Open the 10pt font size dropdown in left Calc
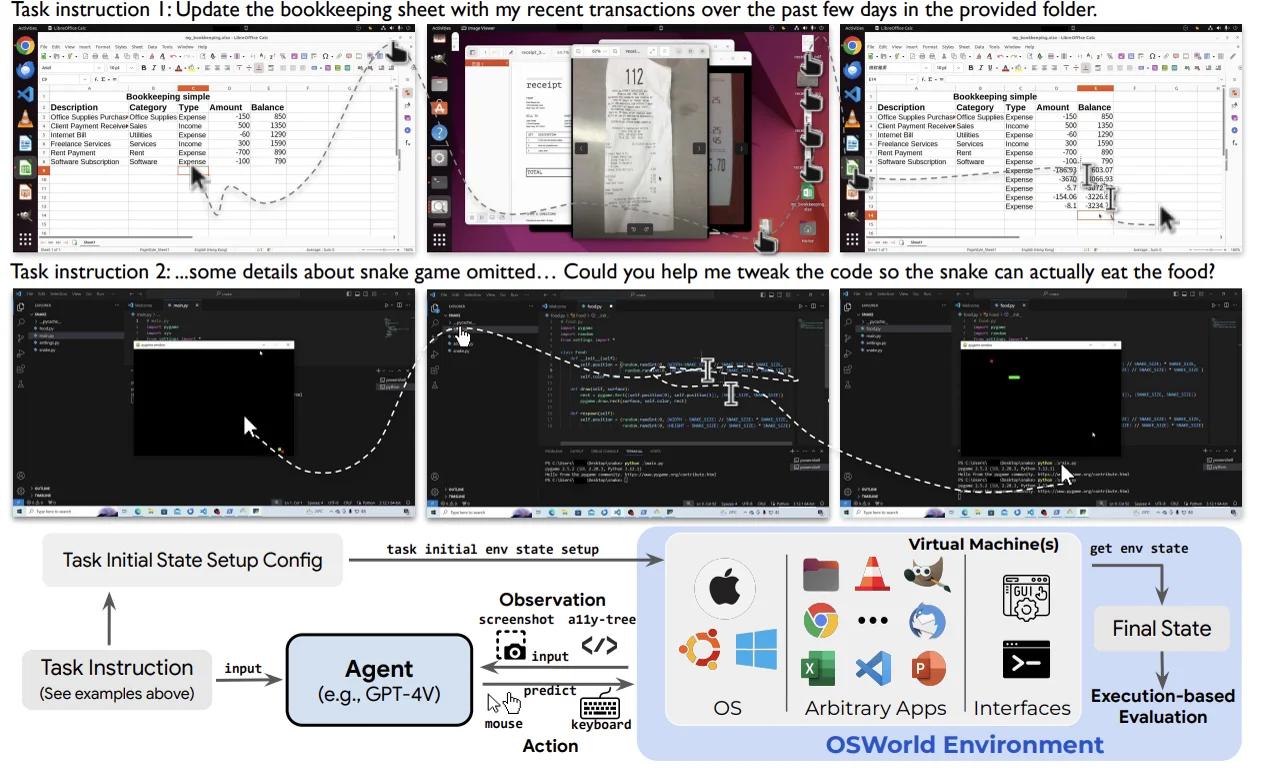 point(132,68)
